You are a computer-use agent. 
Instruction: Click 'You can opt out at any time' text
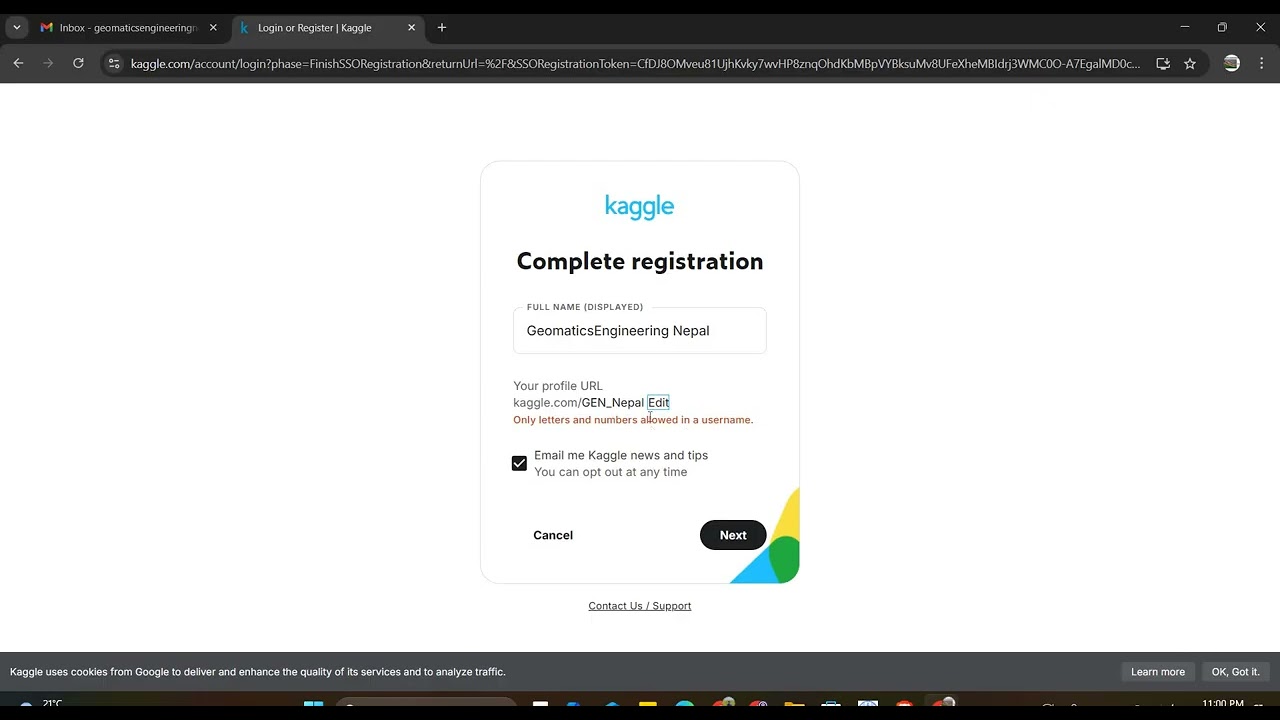click(x=610, y=472)
